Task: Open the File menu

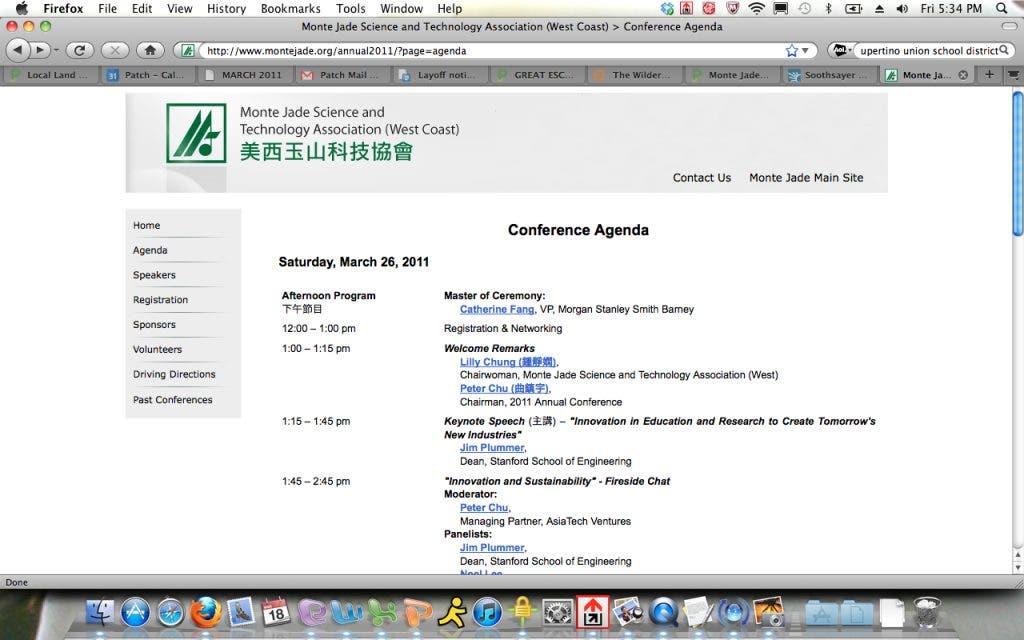Action: point(107,8)
